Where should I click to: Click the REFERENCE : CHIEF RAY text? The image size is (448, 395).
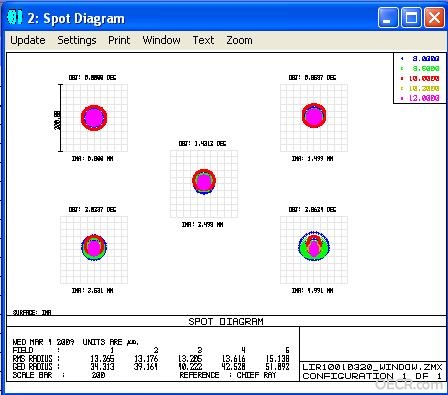pyautogui.click(x=228, y=375)
